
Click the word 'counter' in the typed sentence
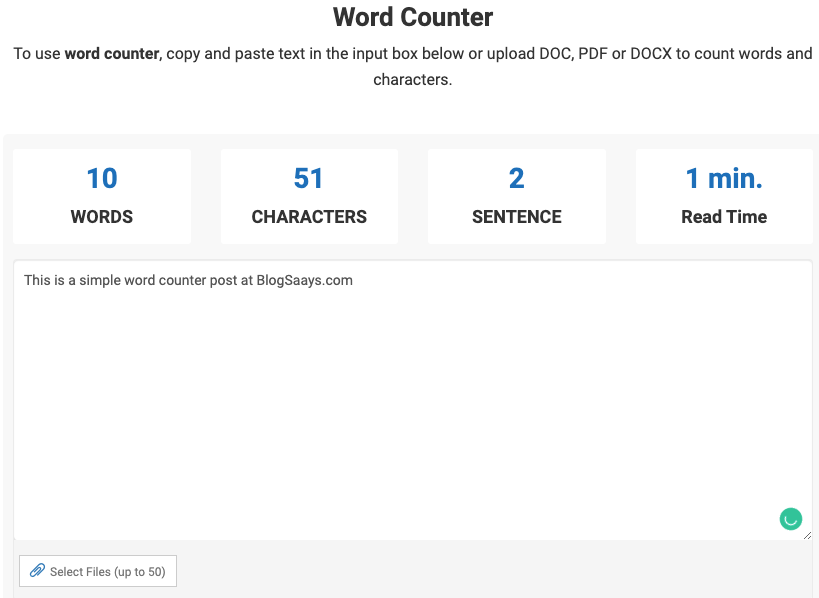(181, 280)
